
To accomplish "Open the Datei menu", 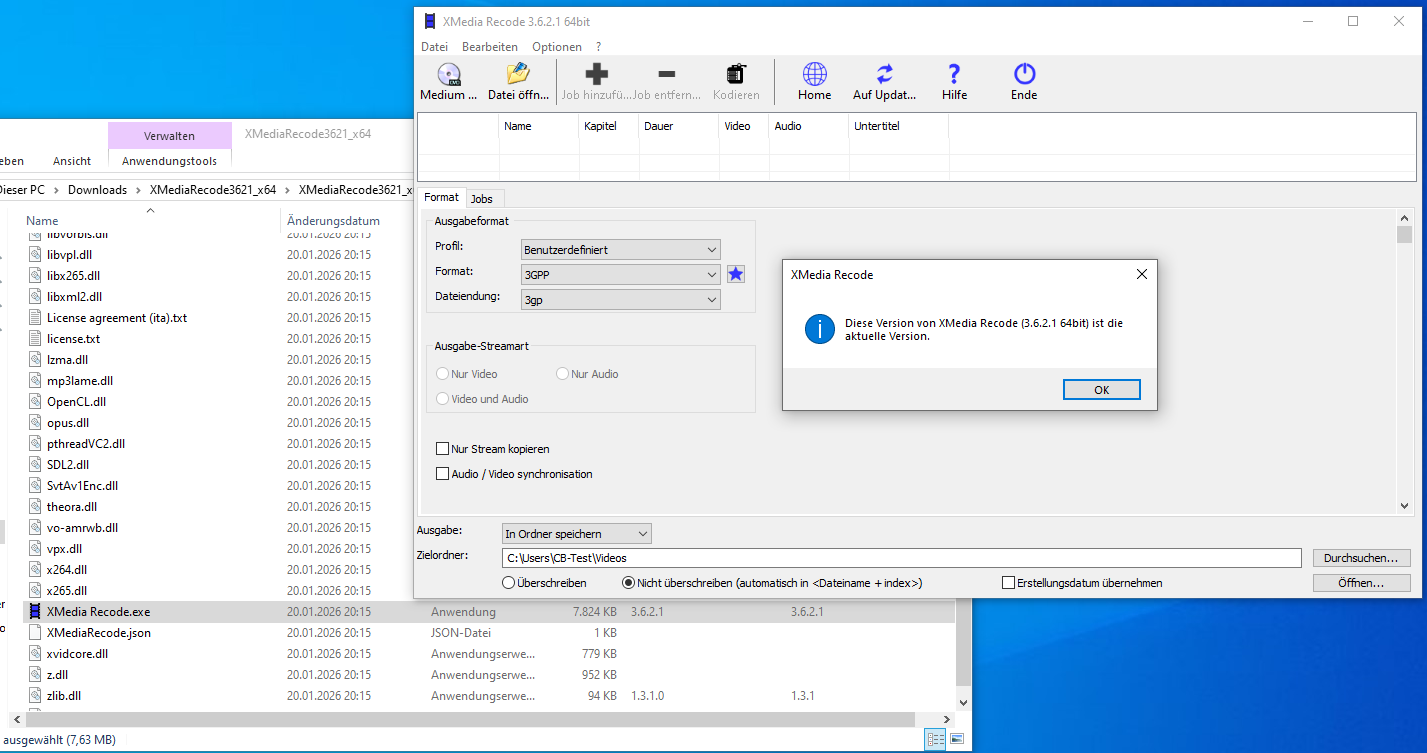I will coord(434,47).
